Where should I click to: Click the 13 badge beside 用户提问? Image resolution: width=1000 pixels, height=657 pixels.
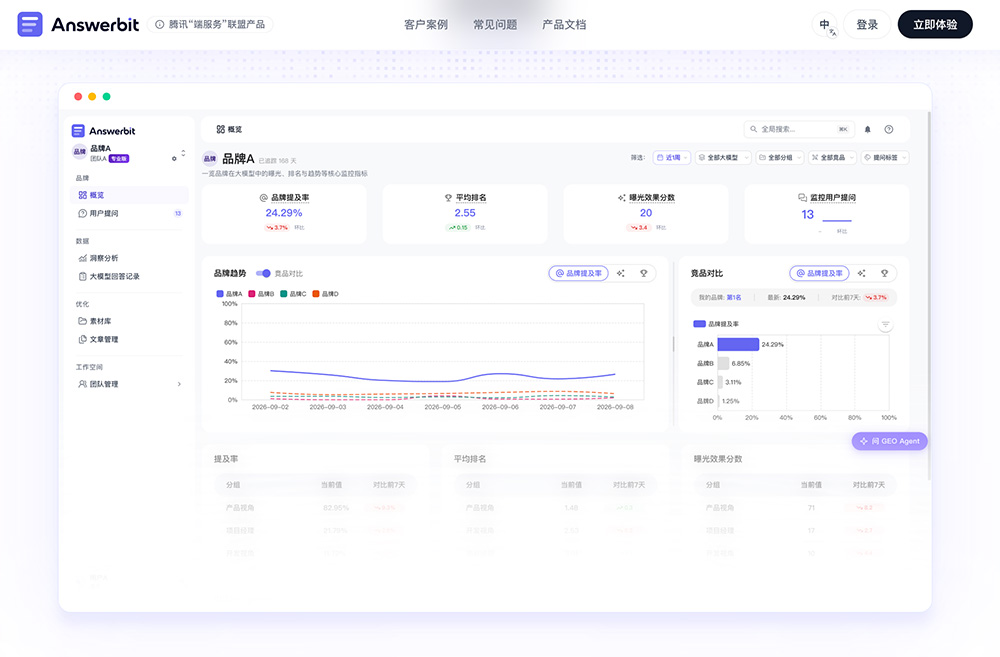(178, 213)
